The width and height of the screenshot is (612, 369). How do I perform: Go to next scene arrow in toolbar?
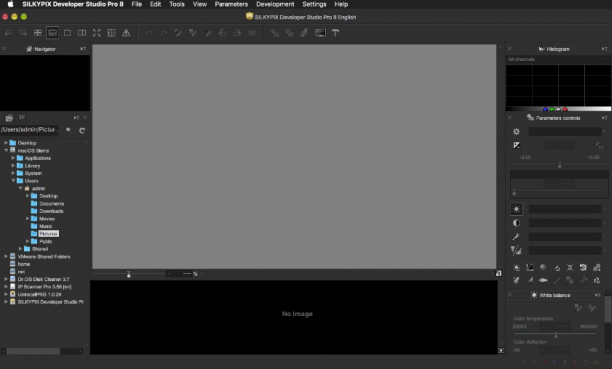[23, 33]
